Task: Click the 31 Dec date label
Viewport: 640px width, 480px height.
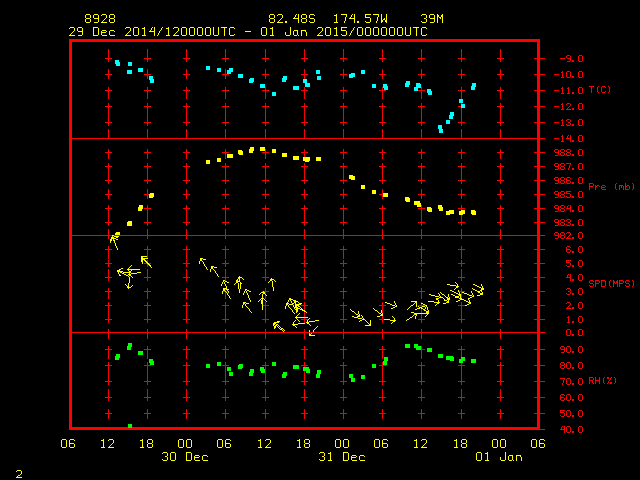Action: tap(341, 457)
